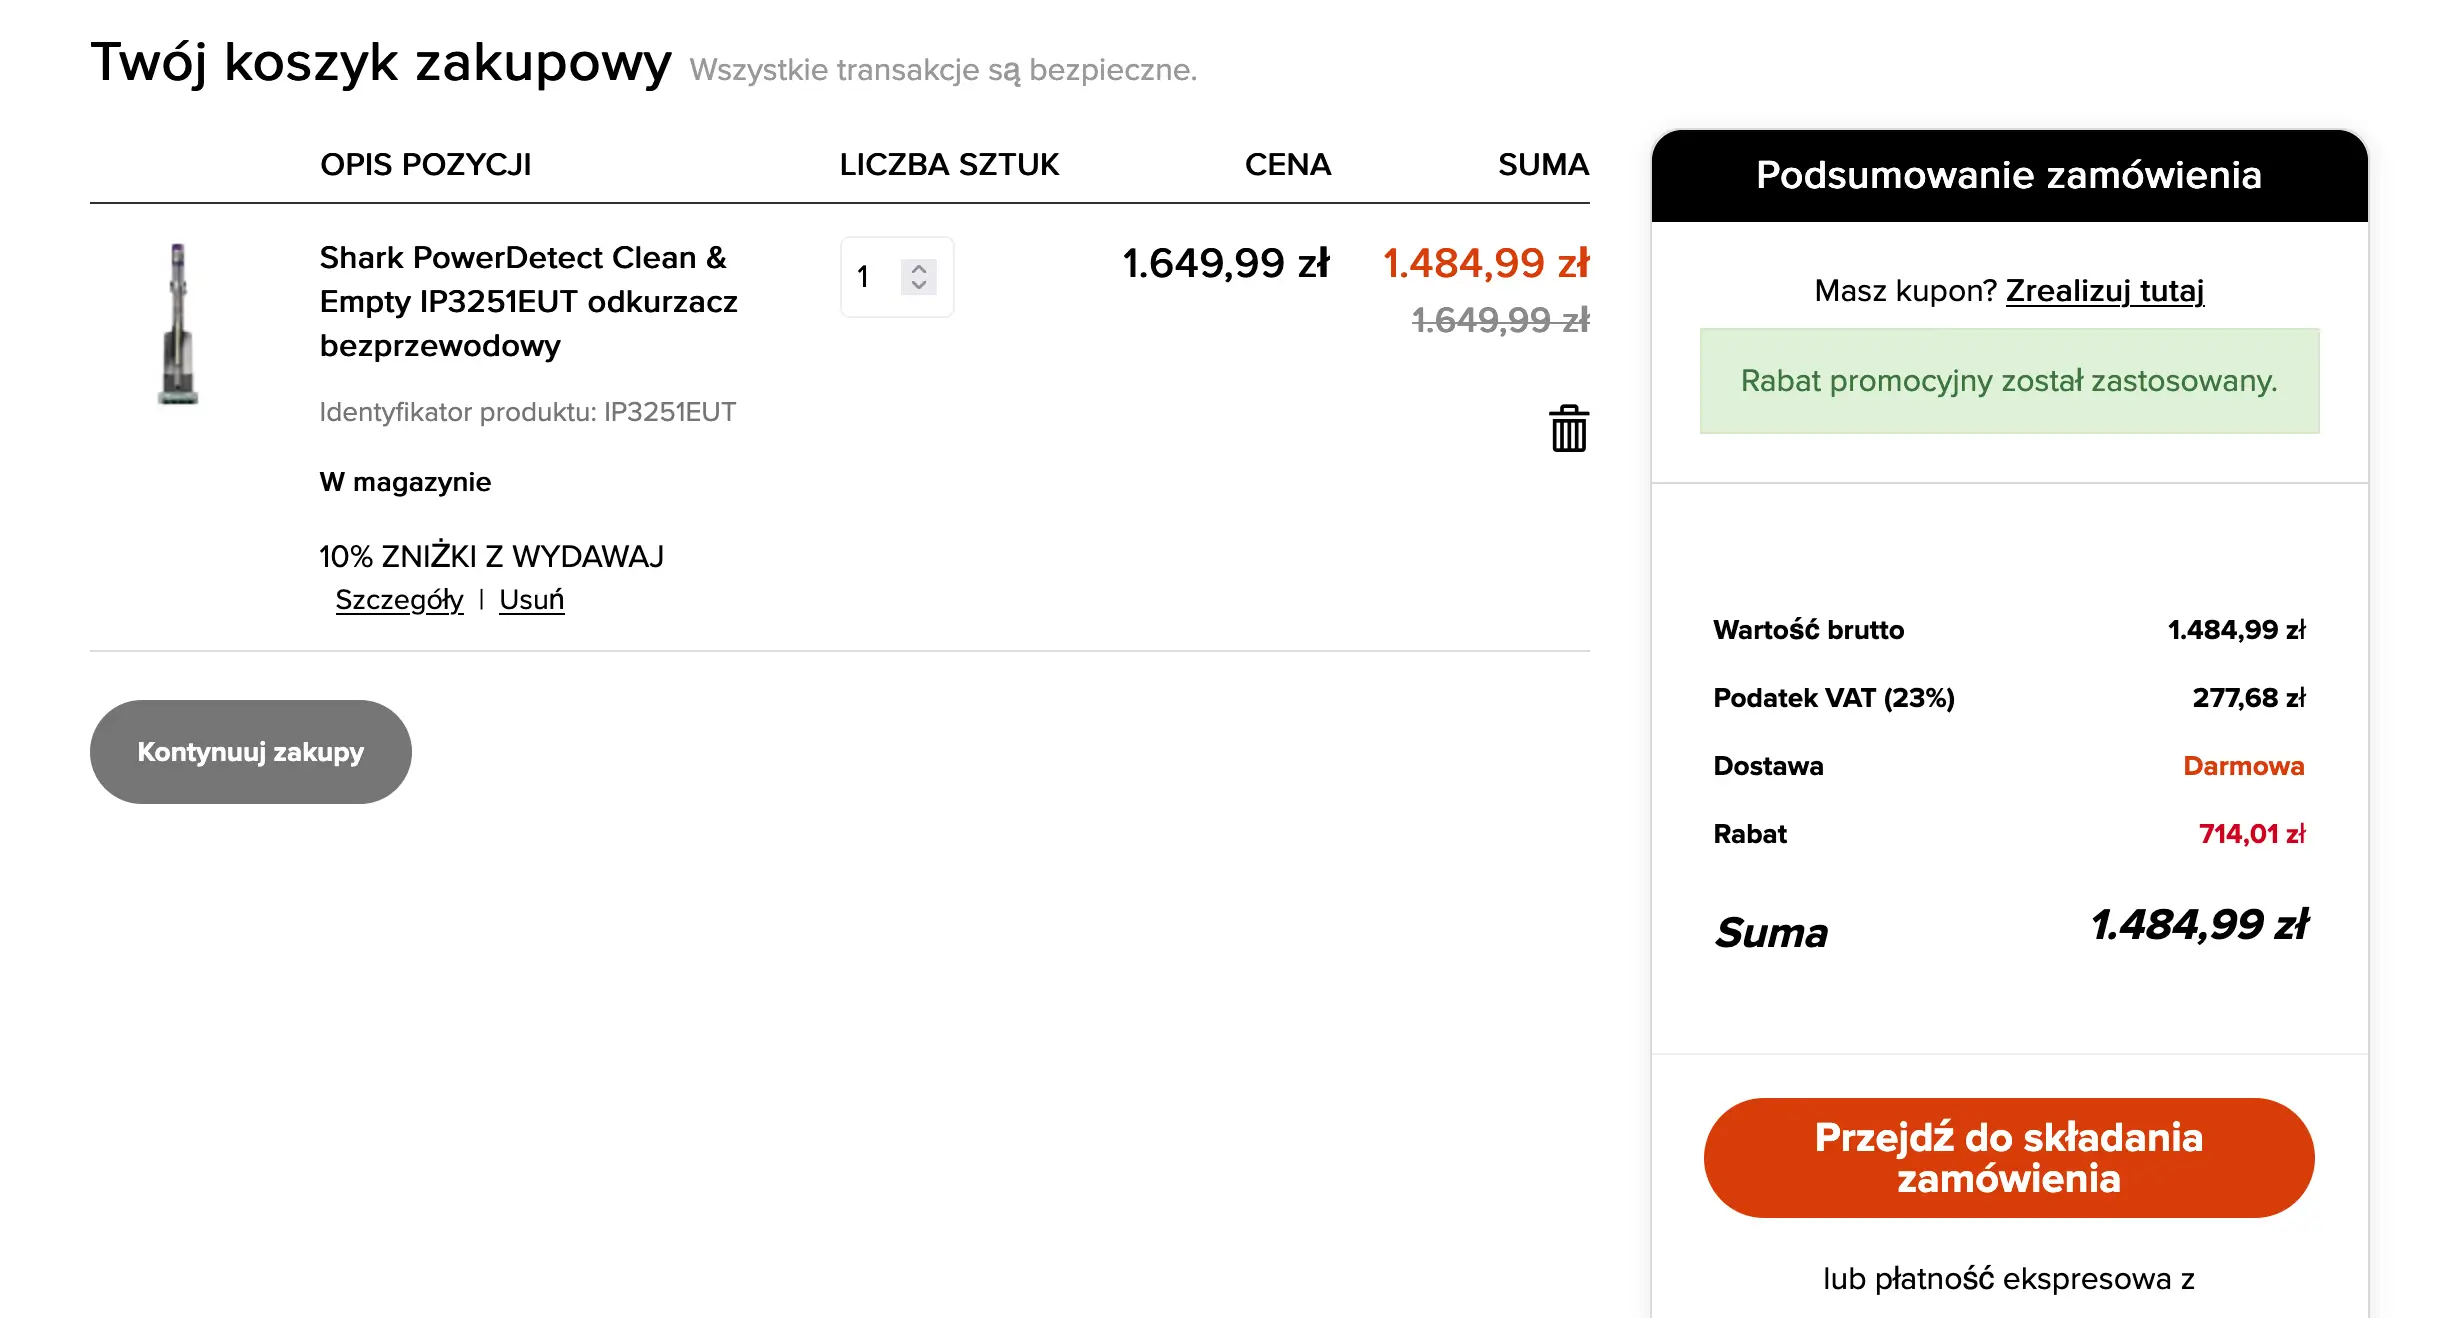Click the Zrealizuj tutaj coupon link
This screenshot has height=1318, width=2450.
pos(2104,291)
